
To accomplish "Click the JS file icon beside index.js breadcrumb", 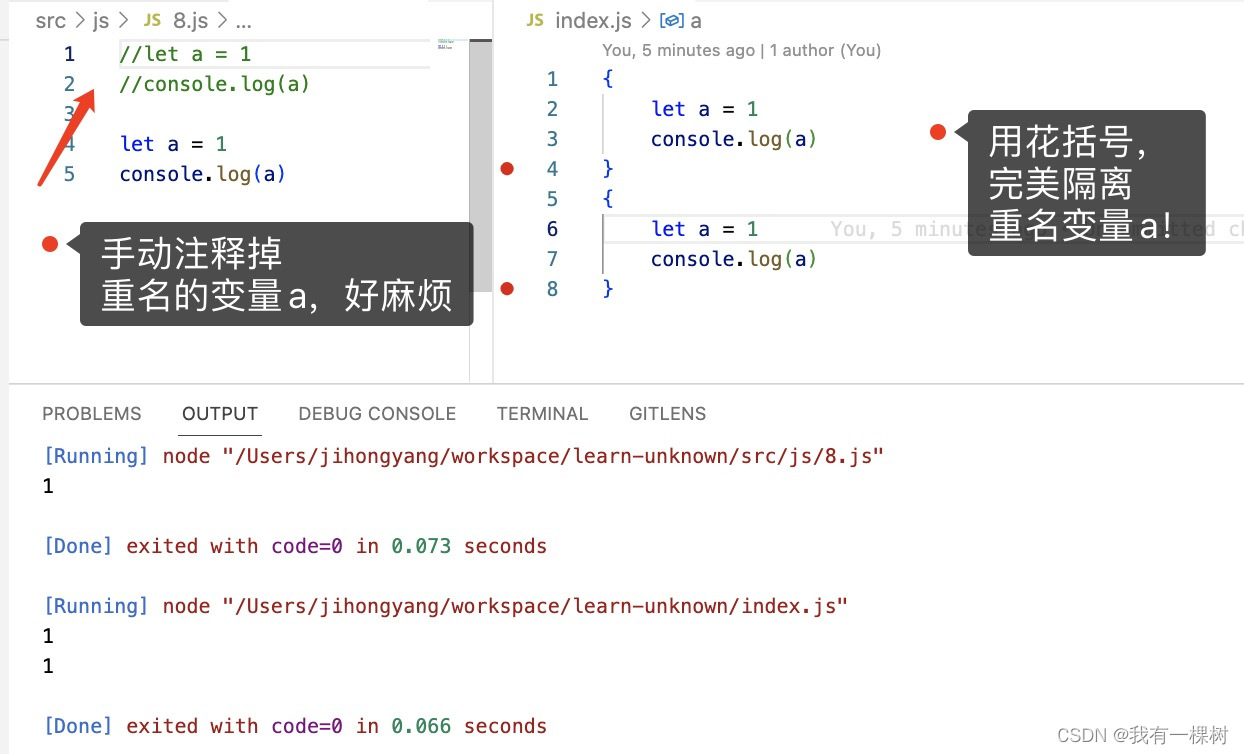I will (535, 20).
